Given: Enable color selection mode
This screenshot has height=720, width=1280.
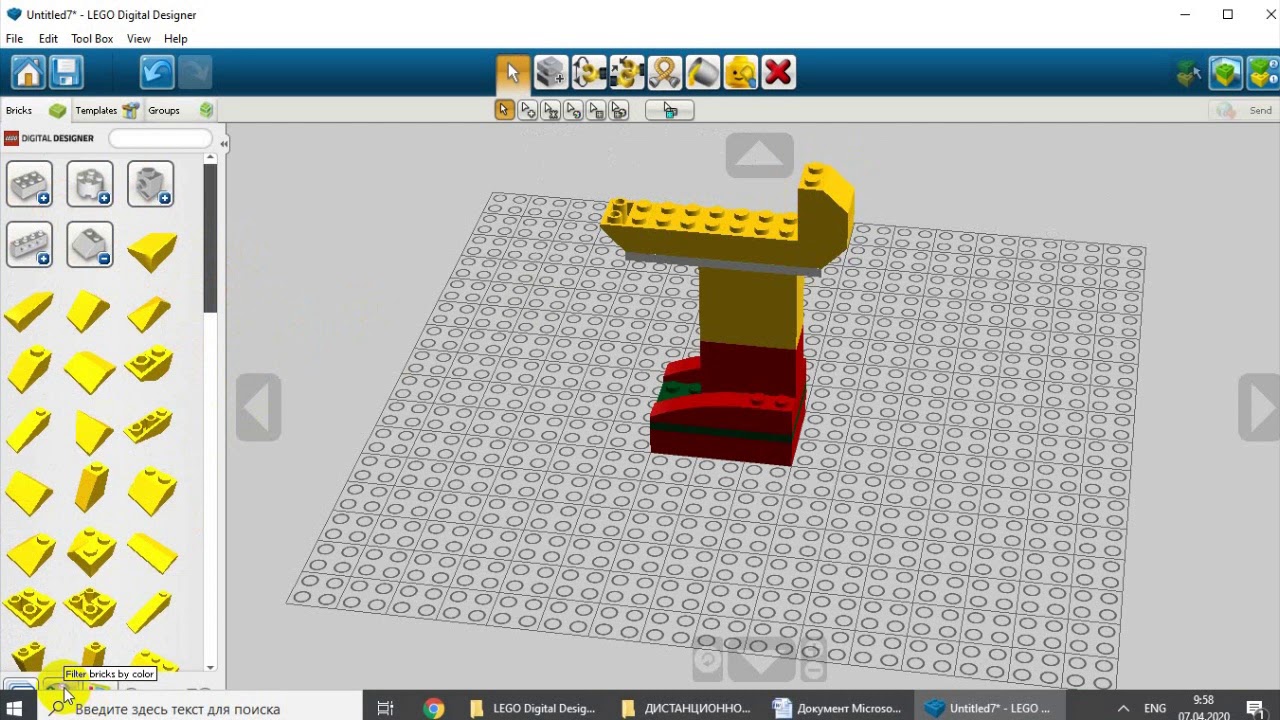Looking at the screenshot, I should point(574,110).
